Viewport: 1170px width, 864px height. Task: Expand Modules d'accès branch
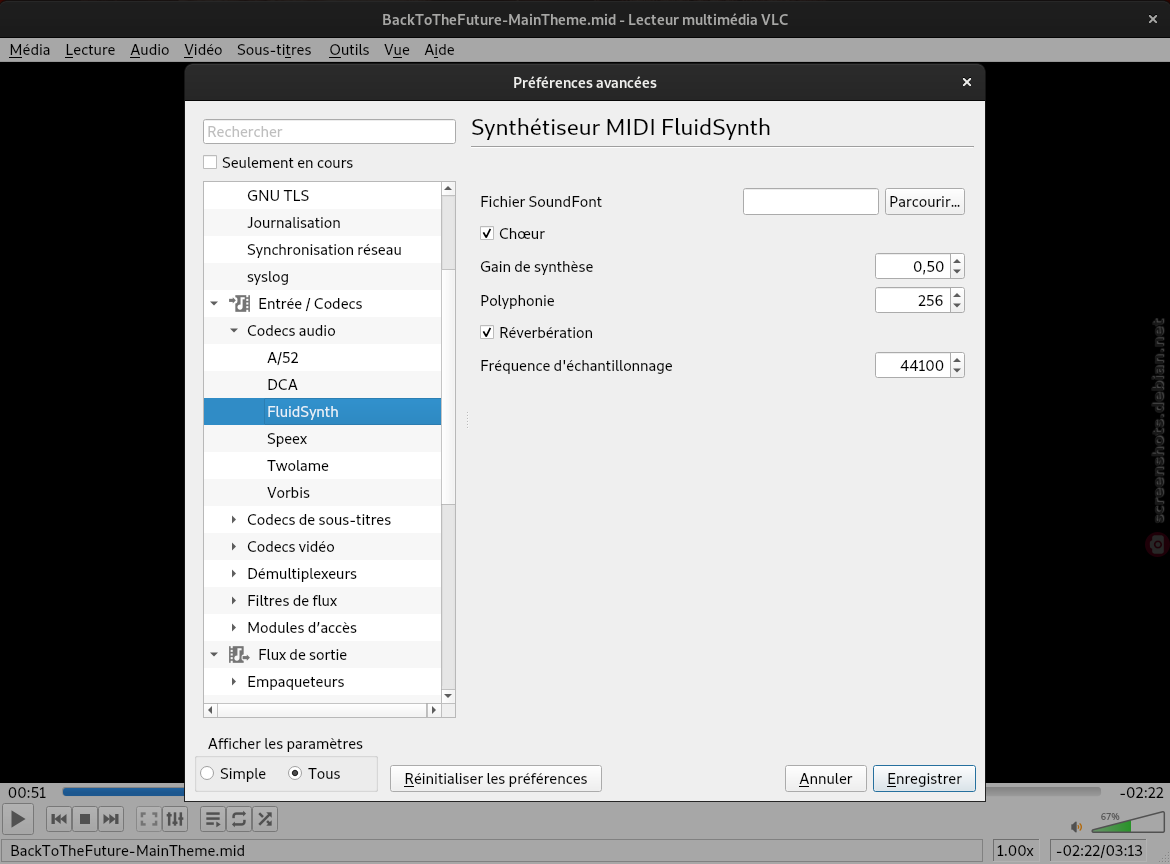pos(234,627)
